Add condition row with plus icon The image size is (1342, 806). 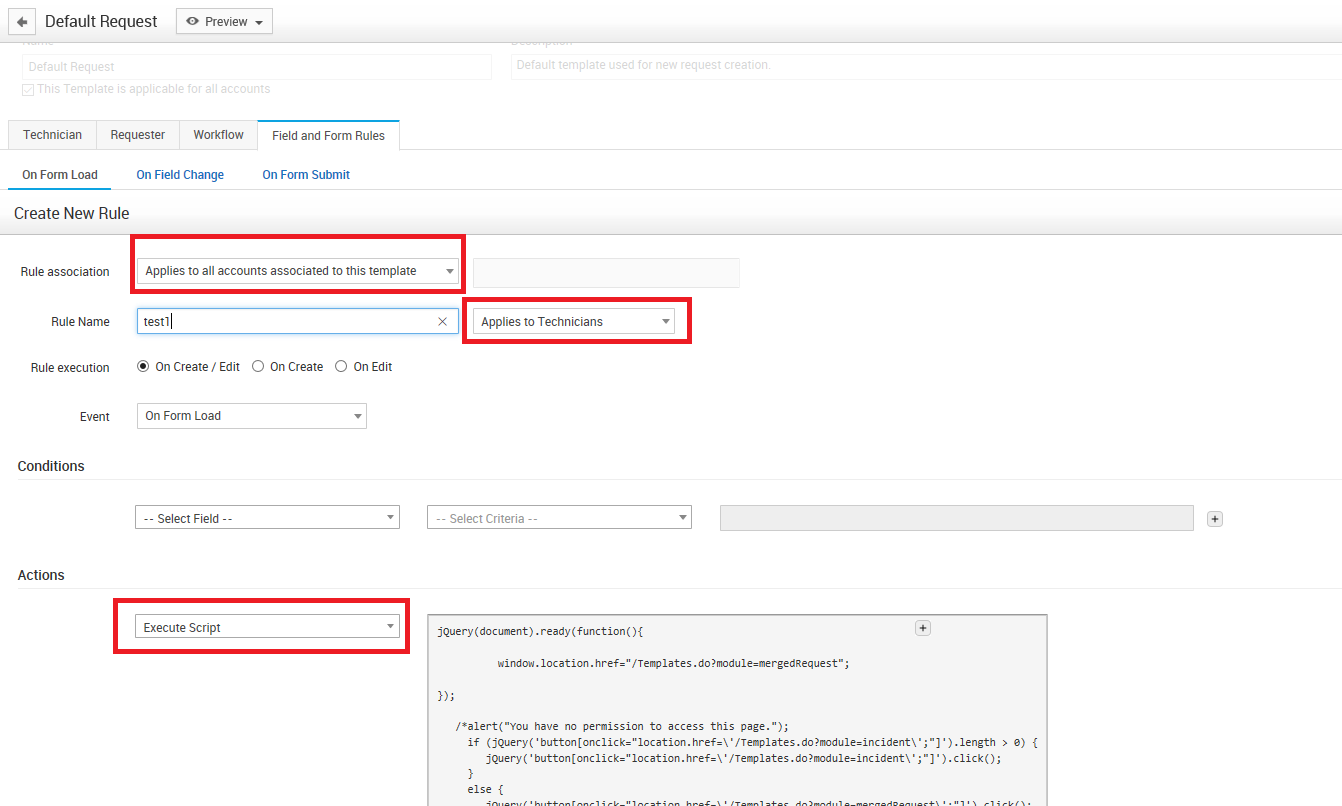click(x=1215, y=519)
